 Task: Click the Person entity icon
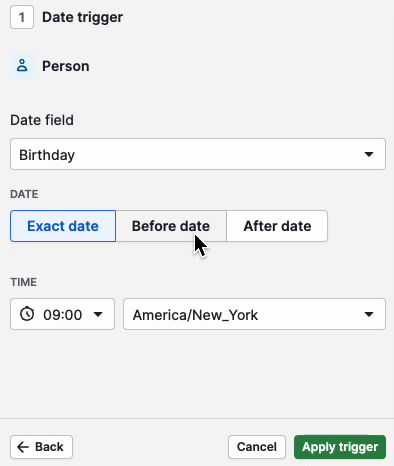pyautogui.click(x=22, y=66)
